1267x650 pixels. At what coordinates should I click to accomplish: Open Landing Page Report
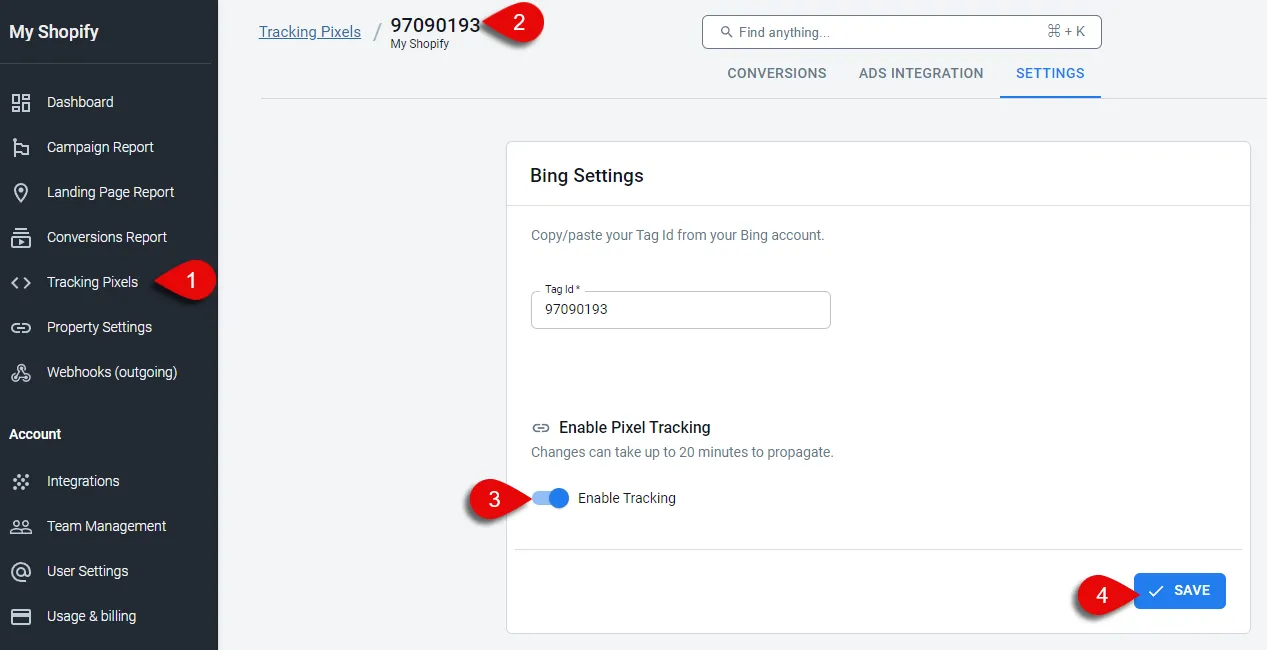pos(109,192)
